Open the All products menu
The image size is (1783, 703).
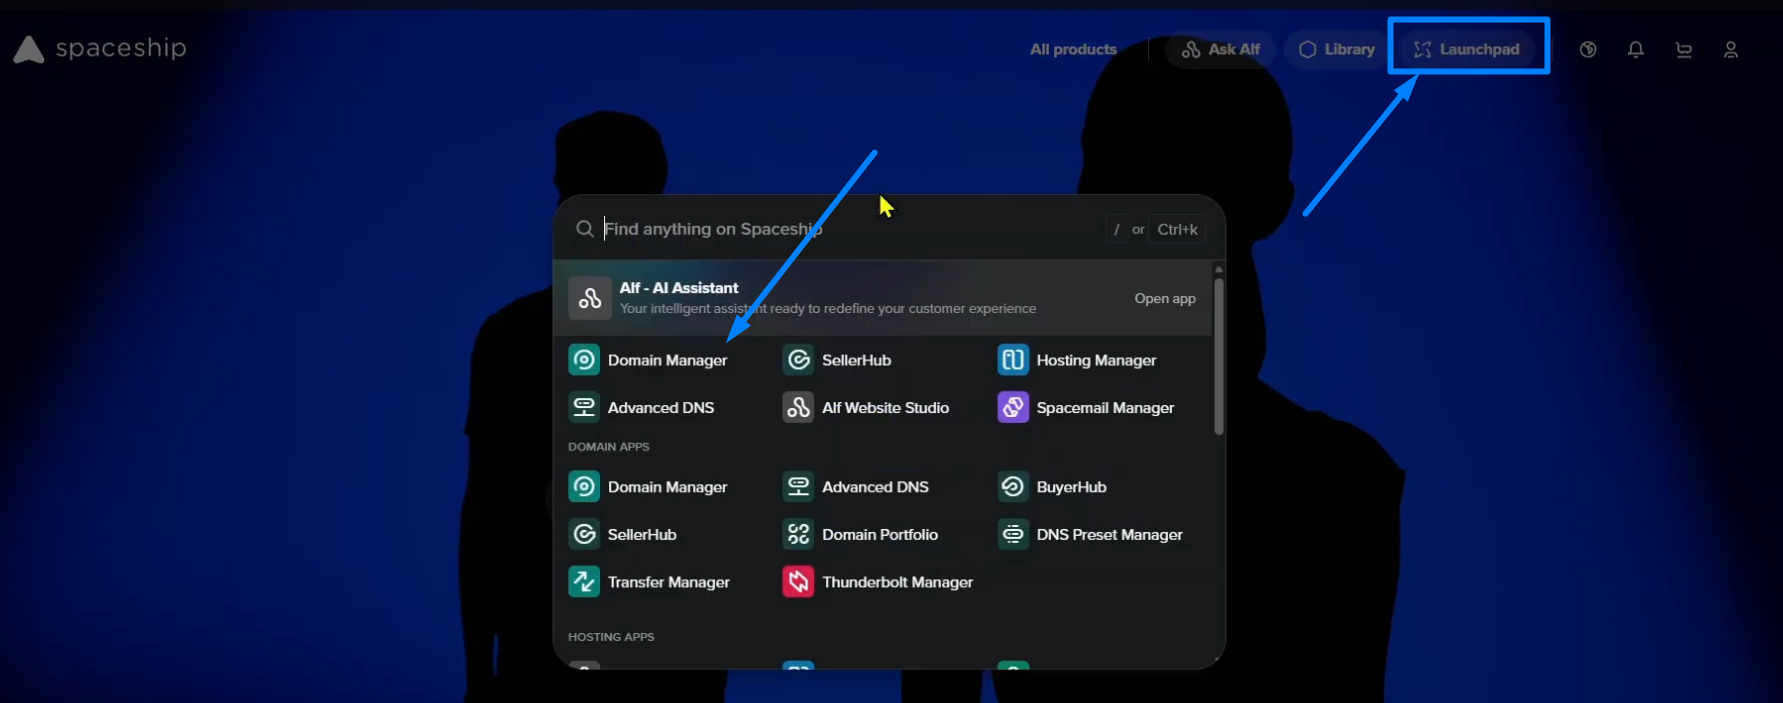pyautogui.click(x=1073, y=49)
